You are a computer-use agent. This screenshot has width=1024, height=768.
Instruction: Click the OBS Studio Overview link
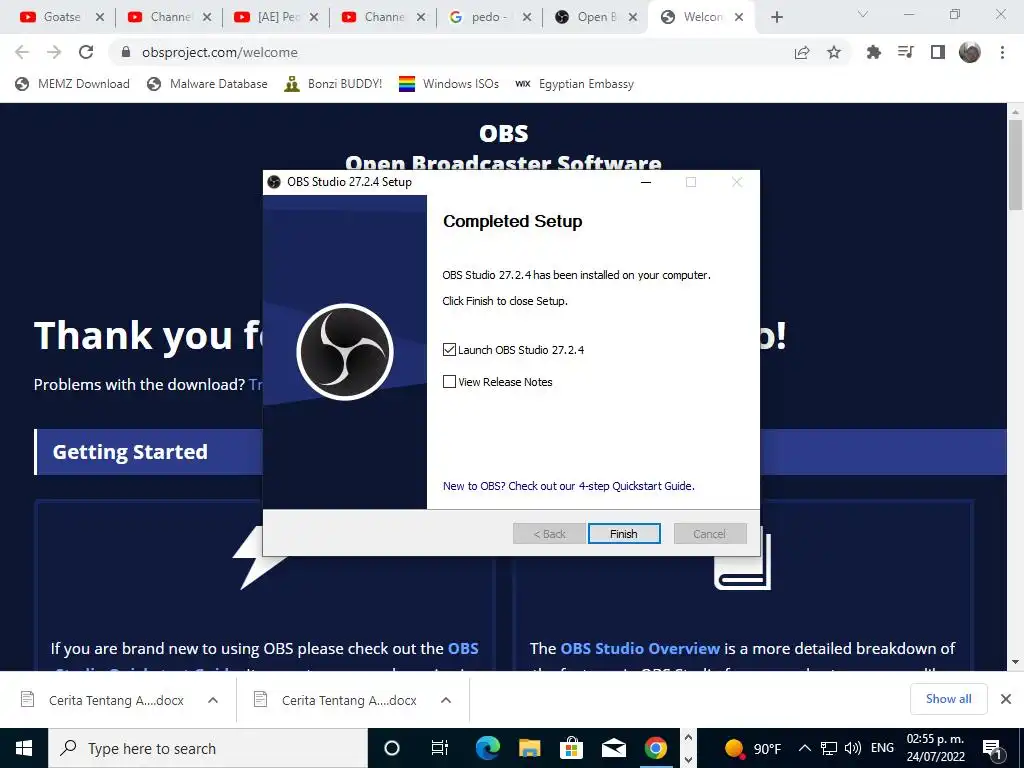coord(640,648)
